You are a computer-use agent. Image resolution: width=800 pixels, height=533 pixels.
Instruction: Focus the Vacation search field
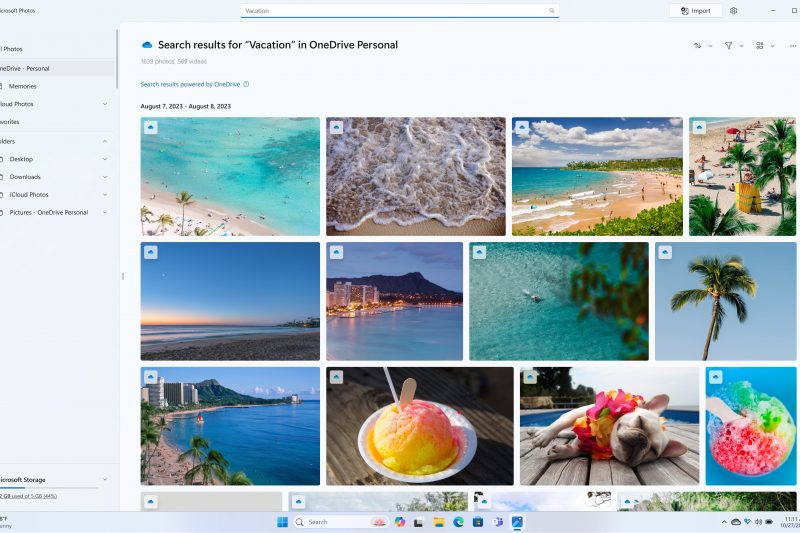click(399, 11)
